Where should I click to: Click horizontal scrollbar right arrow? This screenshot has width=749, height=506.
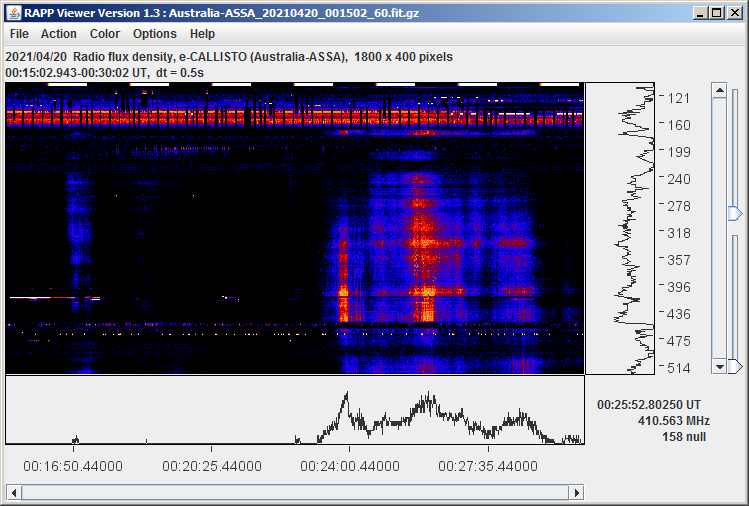576,492
